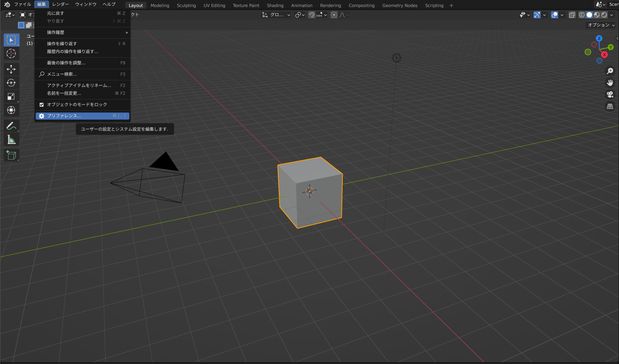
Task: Toggle X-ray display in viewport header
Action: coord(572,15)
